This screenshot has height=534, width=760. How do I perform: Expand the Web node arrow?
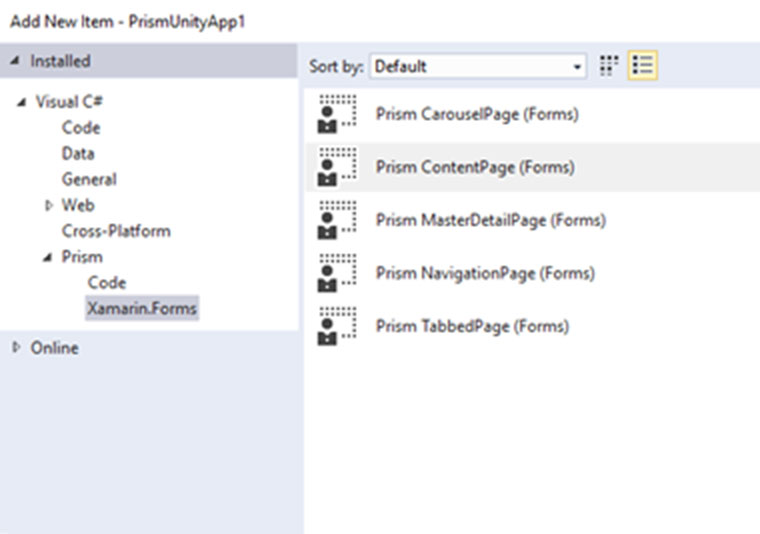pyautogui.click(x=48, y=205)
